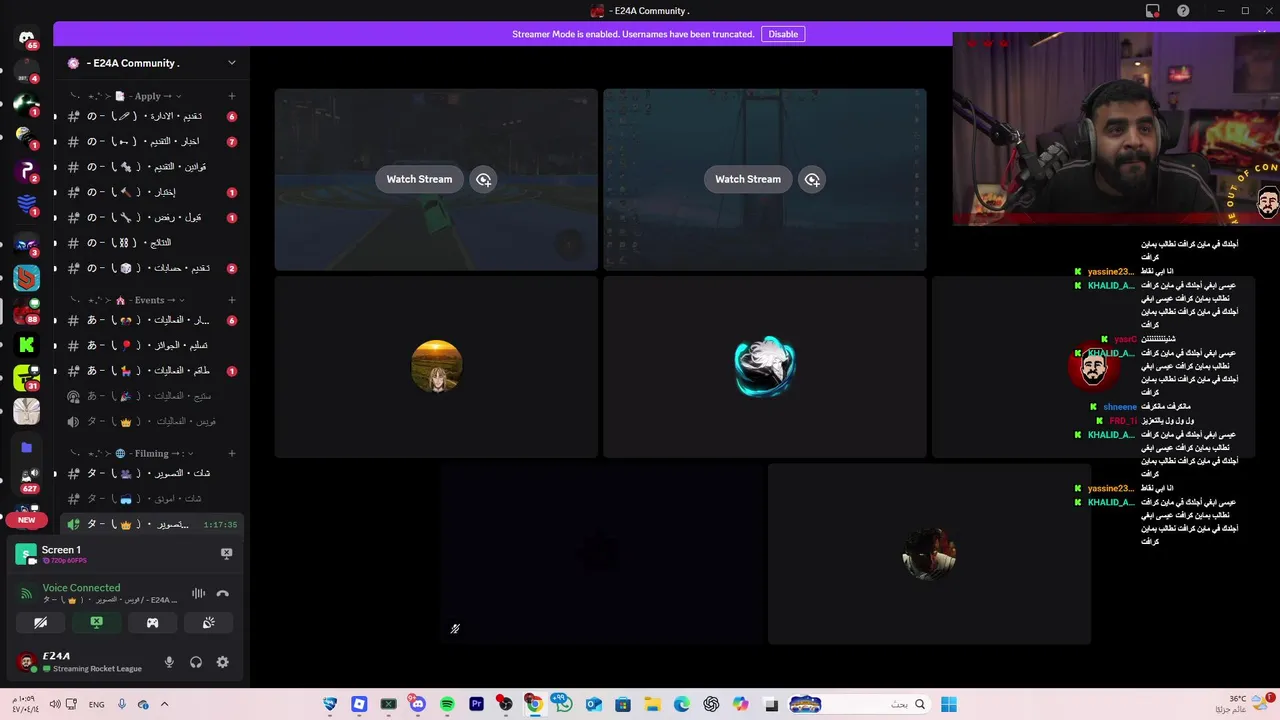Watch the left stream
This screenshot has width=1280, height=720.
419,179
